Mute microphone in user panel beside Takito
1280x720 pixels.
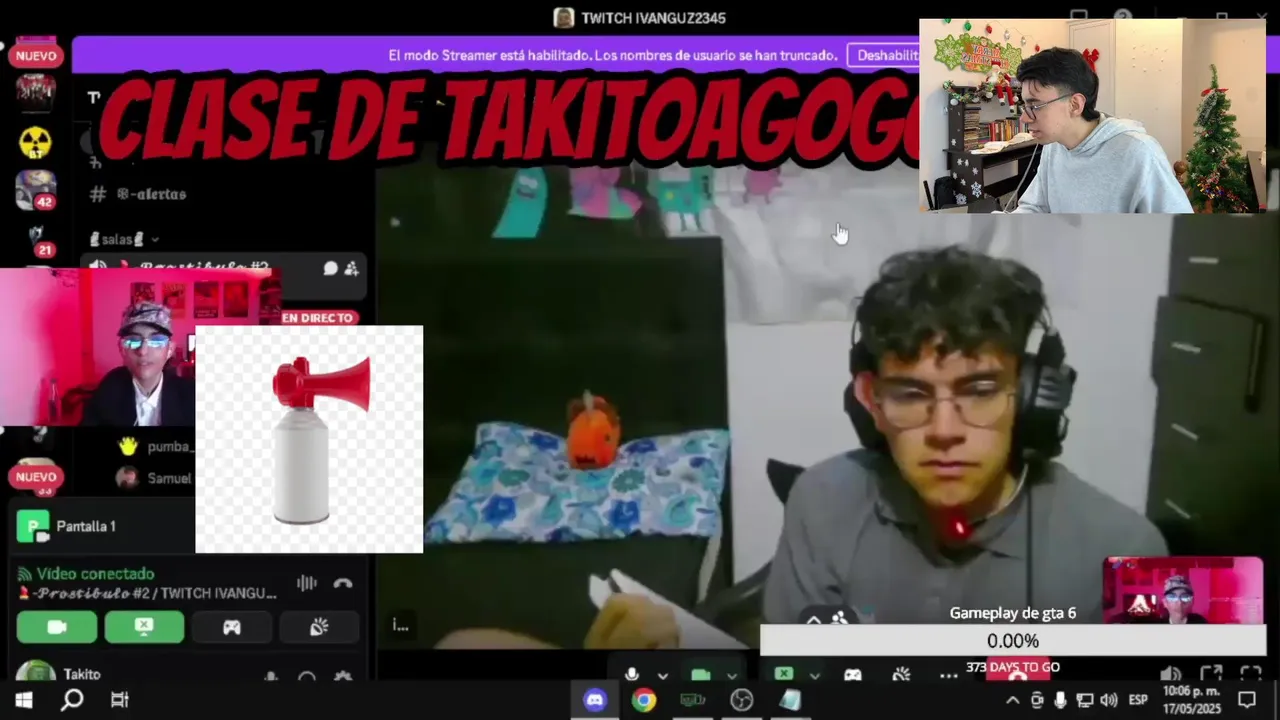(271, 677)
